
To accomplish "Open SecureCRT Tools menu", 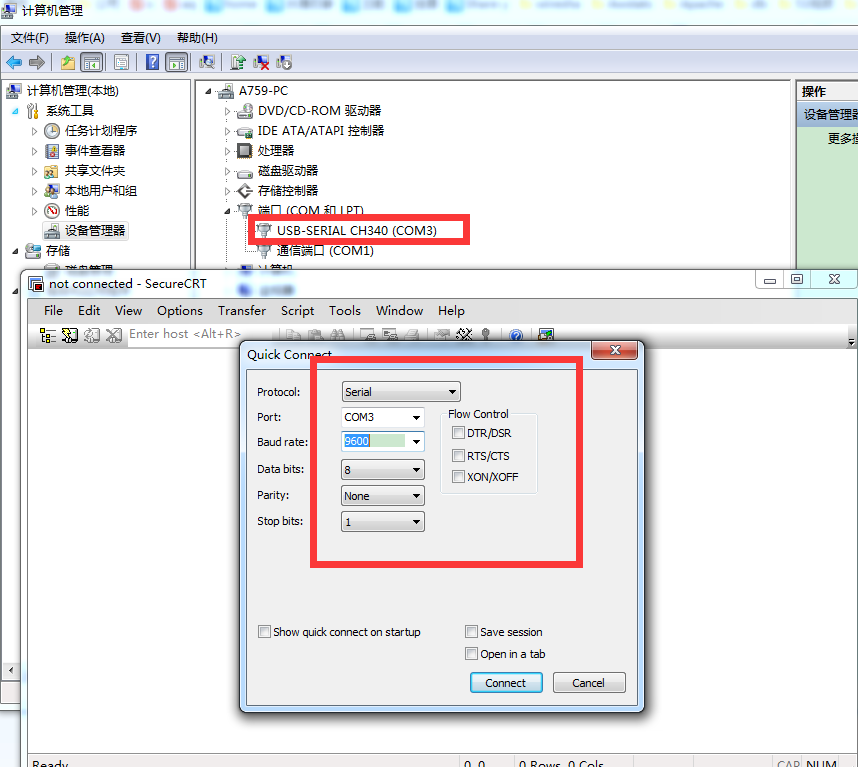I will [x=344, y=311].
